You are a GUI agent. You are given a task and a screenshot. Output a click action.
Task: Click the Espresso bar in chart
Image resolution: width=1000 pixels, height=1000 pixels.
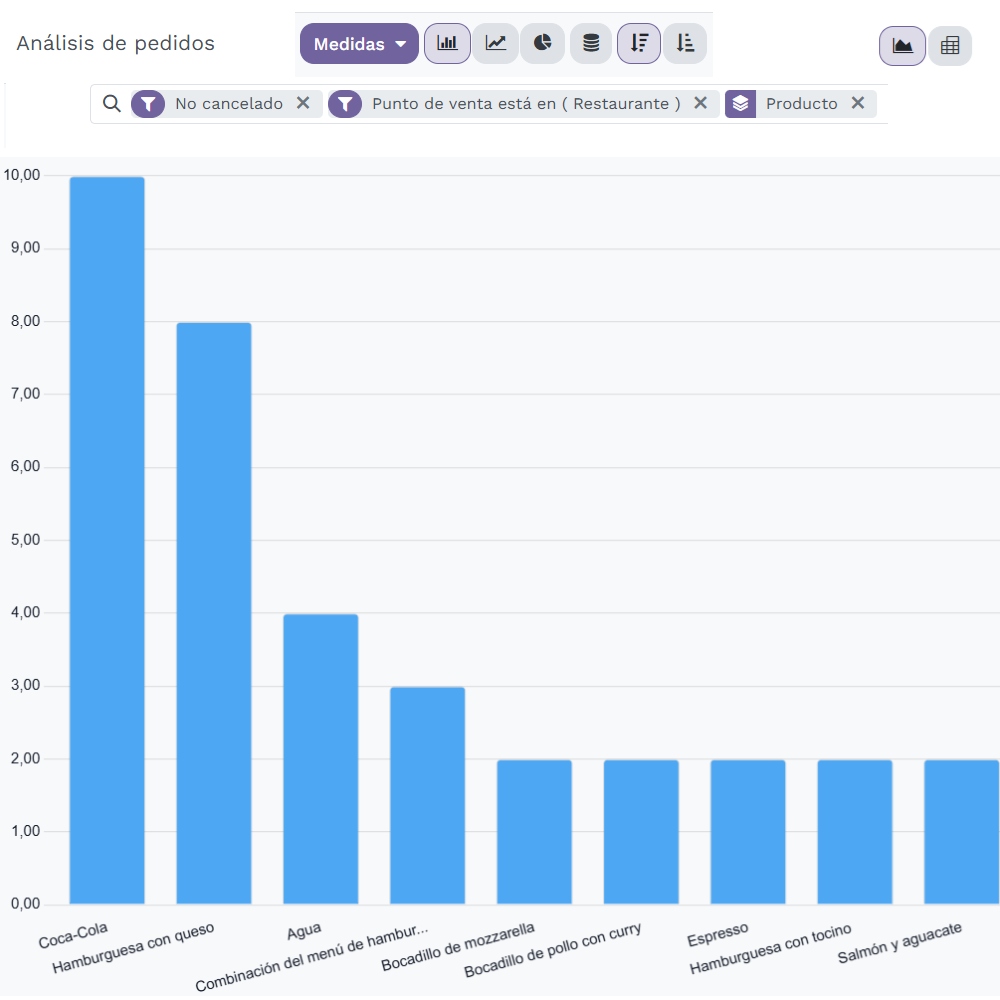point(748,831)
